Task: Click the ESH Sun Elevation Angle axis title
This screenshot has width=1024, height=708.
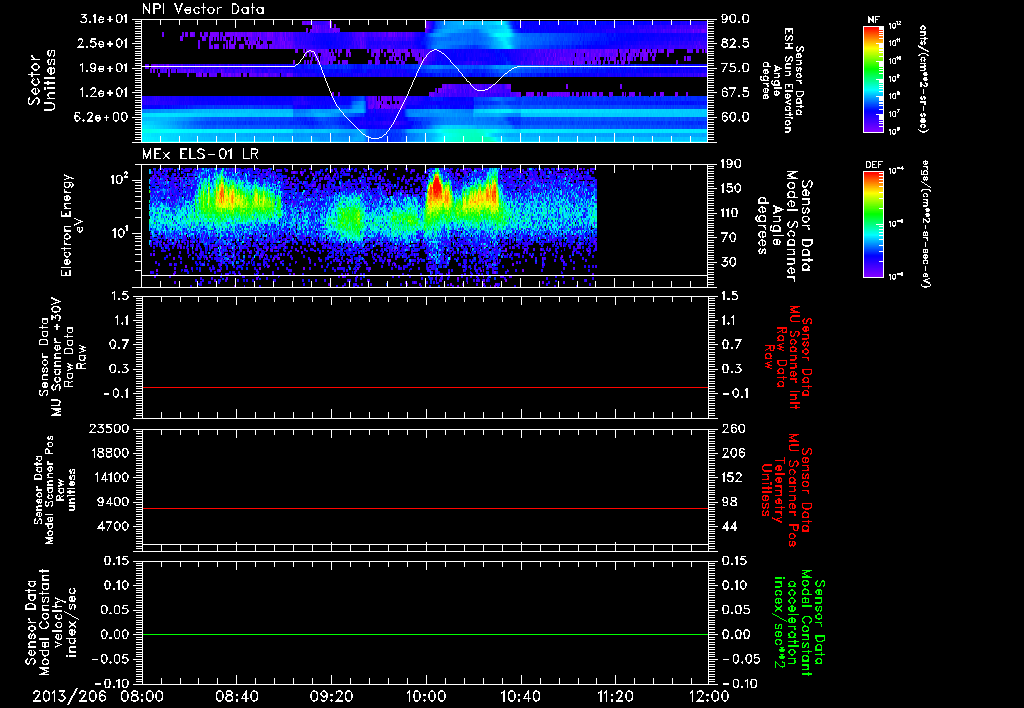Action: click(x=783, y=80)
